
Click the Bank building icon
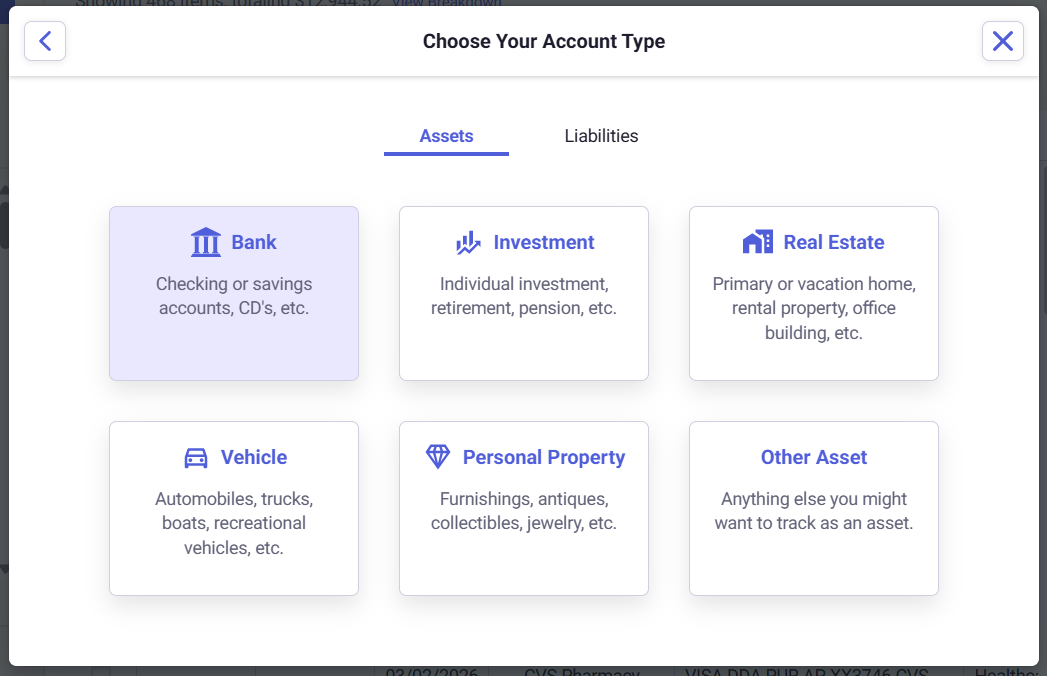coord(205,242)
